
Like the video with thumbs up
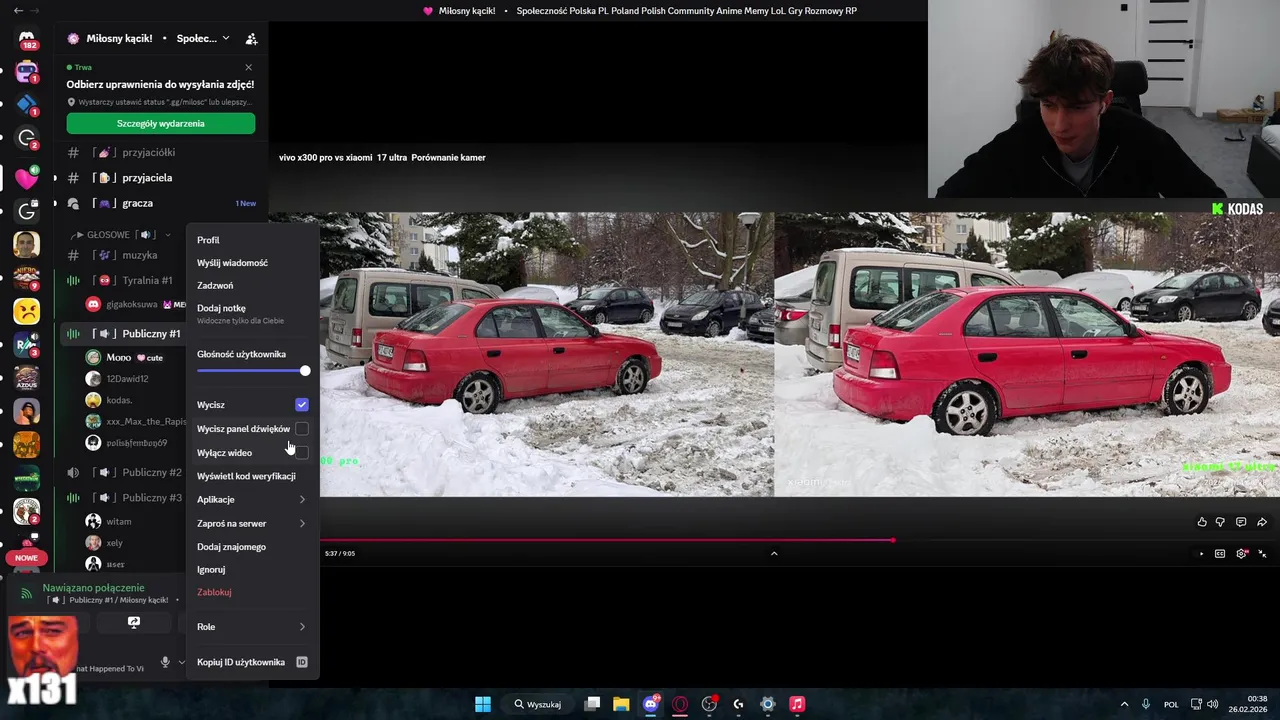[1202, 522]
